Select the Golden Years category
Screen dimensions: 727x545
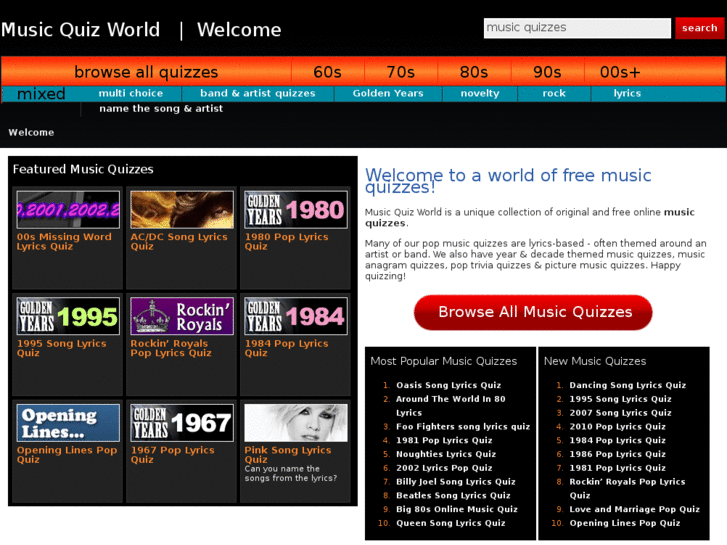388,93
